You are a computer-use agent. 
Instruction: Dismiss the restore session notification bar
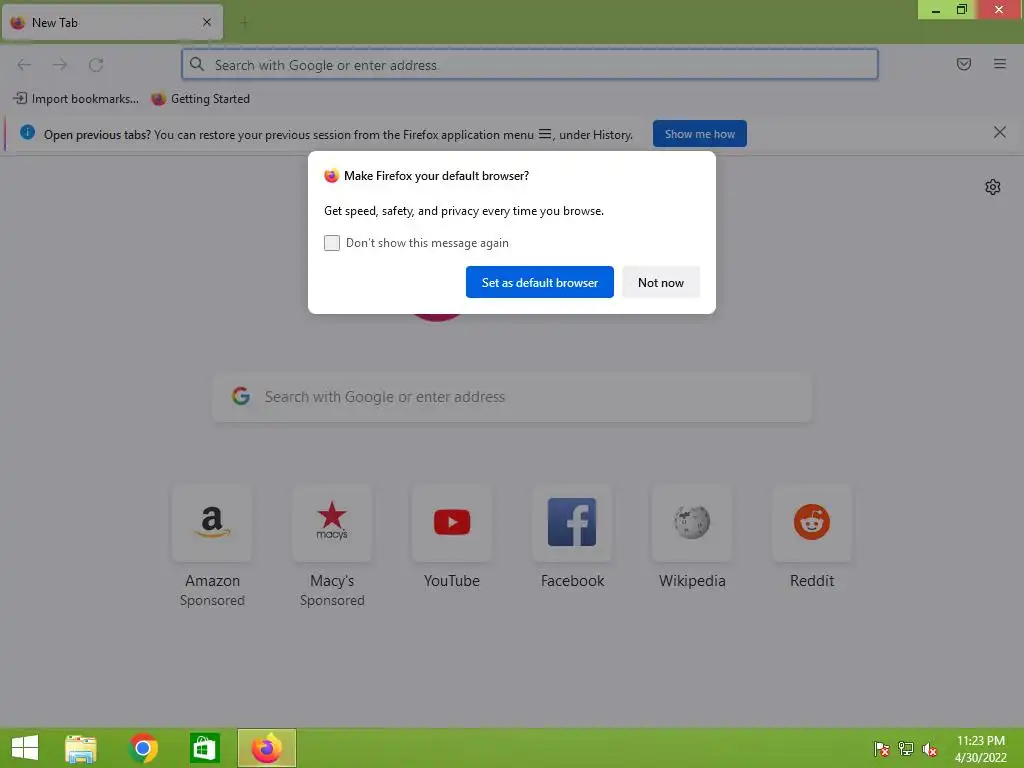click(999, 133)
